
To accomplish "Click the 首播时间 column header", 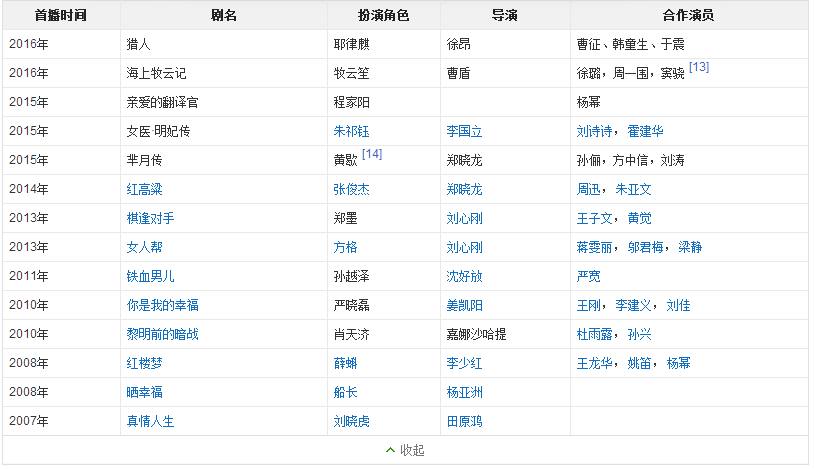I will [61, 16].
